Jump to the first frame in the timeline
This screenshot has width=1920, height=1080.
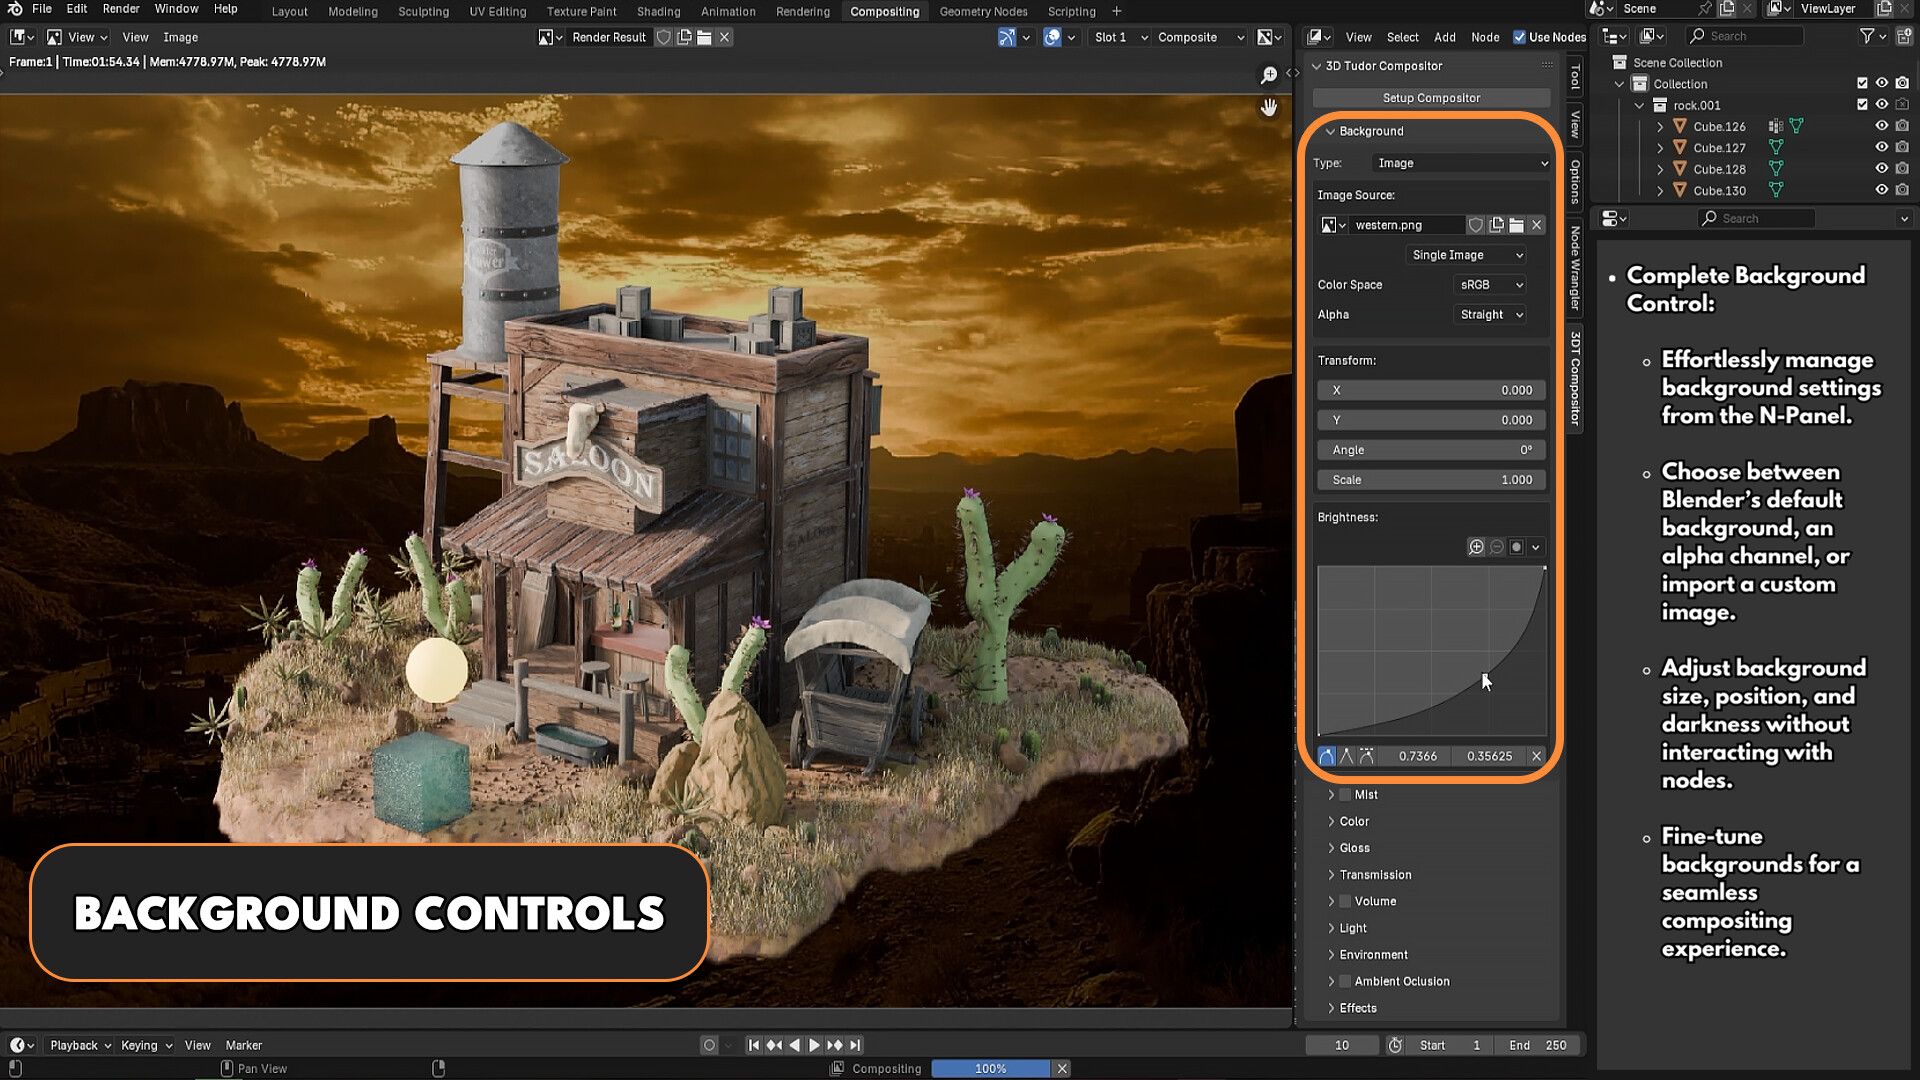(754, 1044)
